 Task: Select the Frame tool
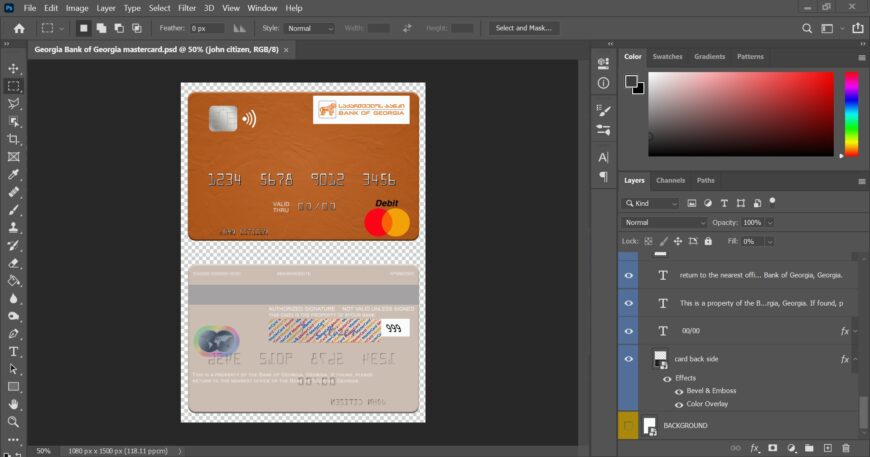coord(13,157)
